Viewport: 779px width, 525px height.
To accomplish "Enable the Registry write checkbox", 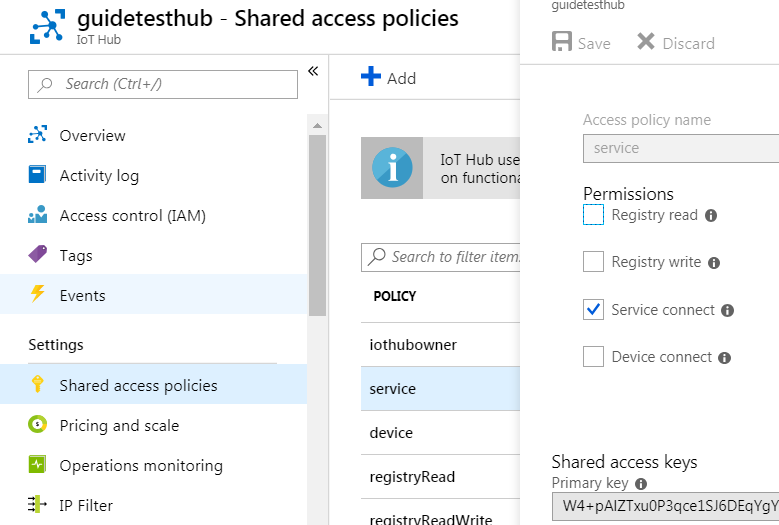I will tap(593, 262).
